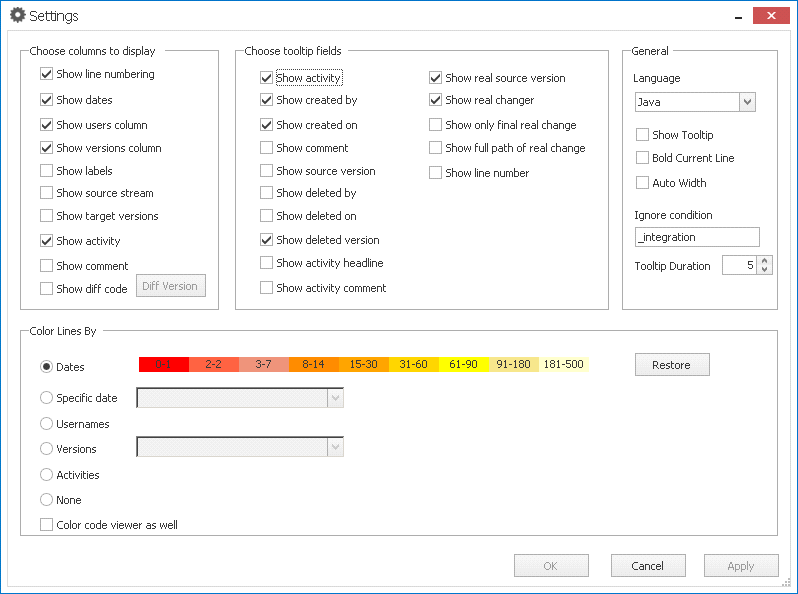
Task: Enable Show labels column option
Action: [x=47, y=171]
